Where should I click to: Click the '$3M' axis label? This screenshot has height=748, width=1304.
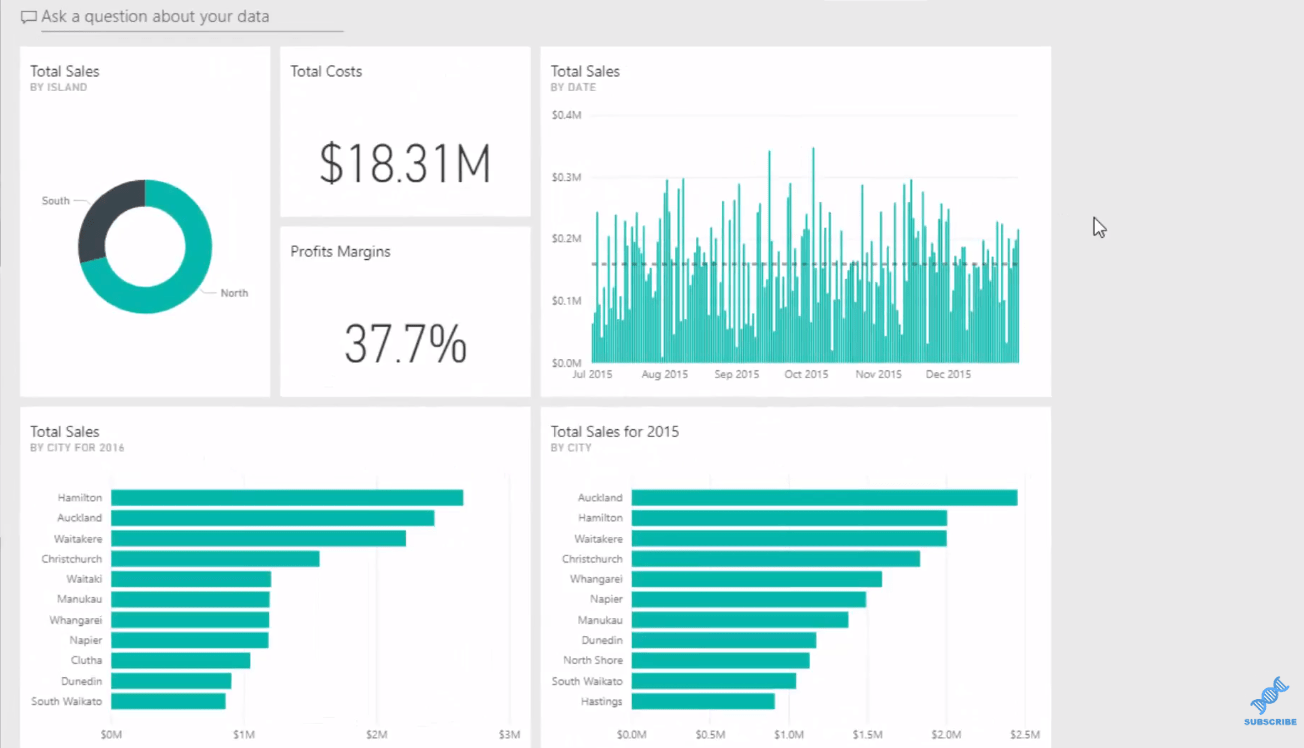point(509,735)
